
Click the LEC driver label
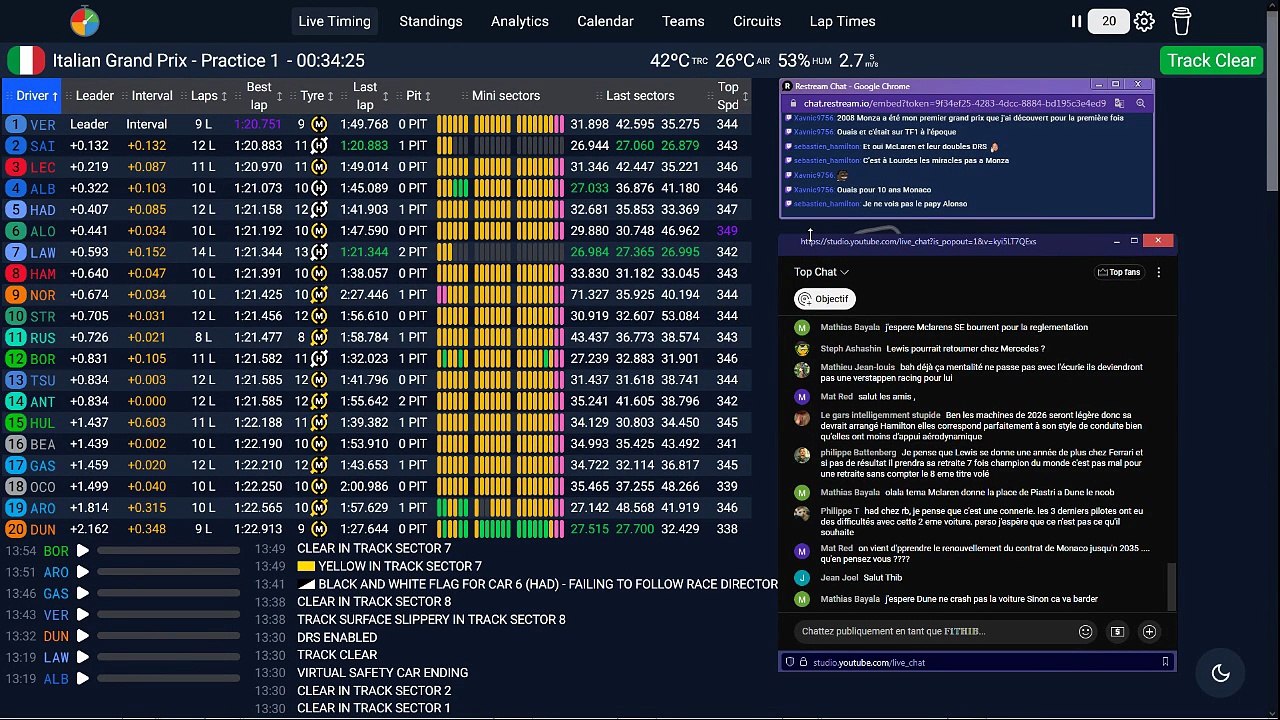click(x=42, y=167)
